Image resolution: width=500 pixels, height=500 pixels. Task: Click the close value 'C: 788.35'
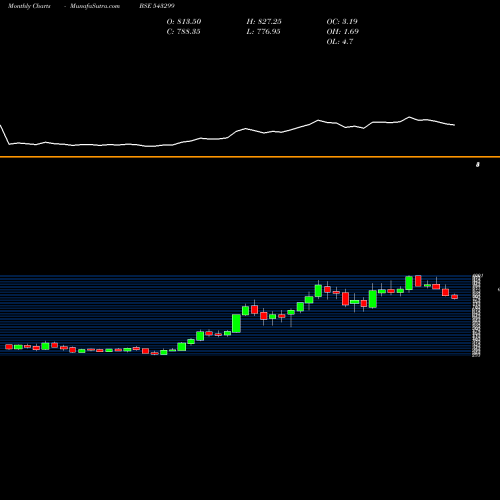[183, 31]
